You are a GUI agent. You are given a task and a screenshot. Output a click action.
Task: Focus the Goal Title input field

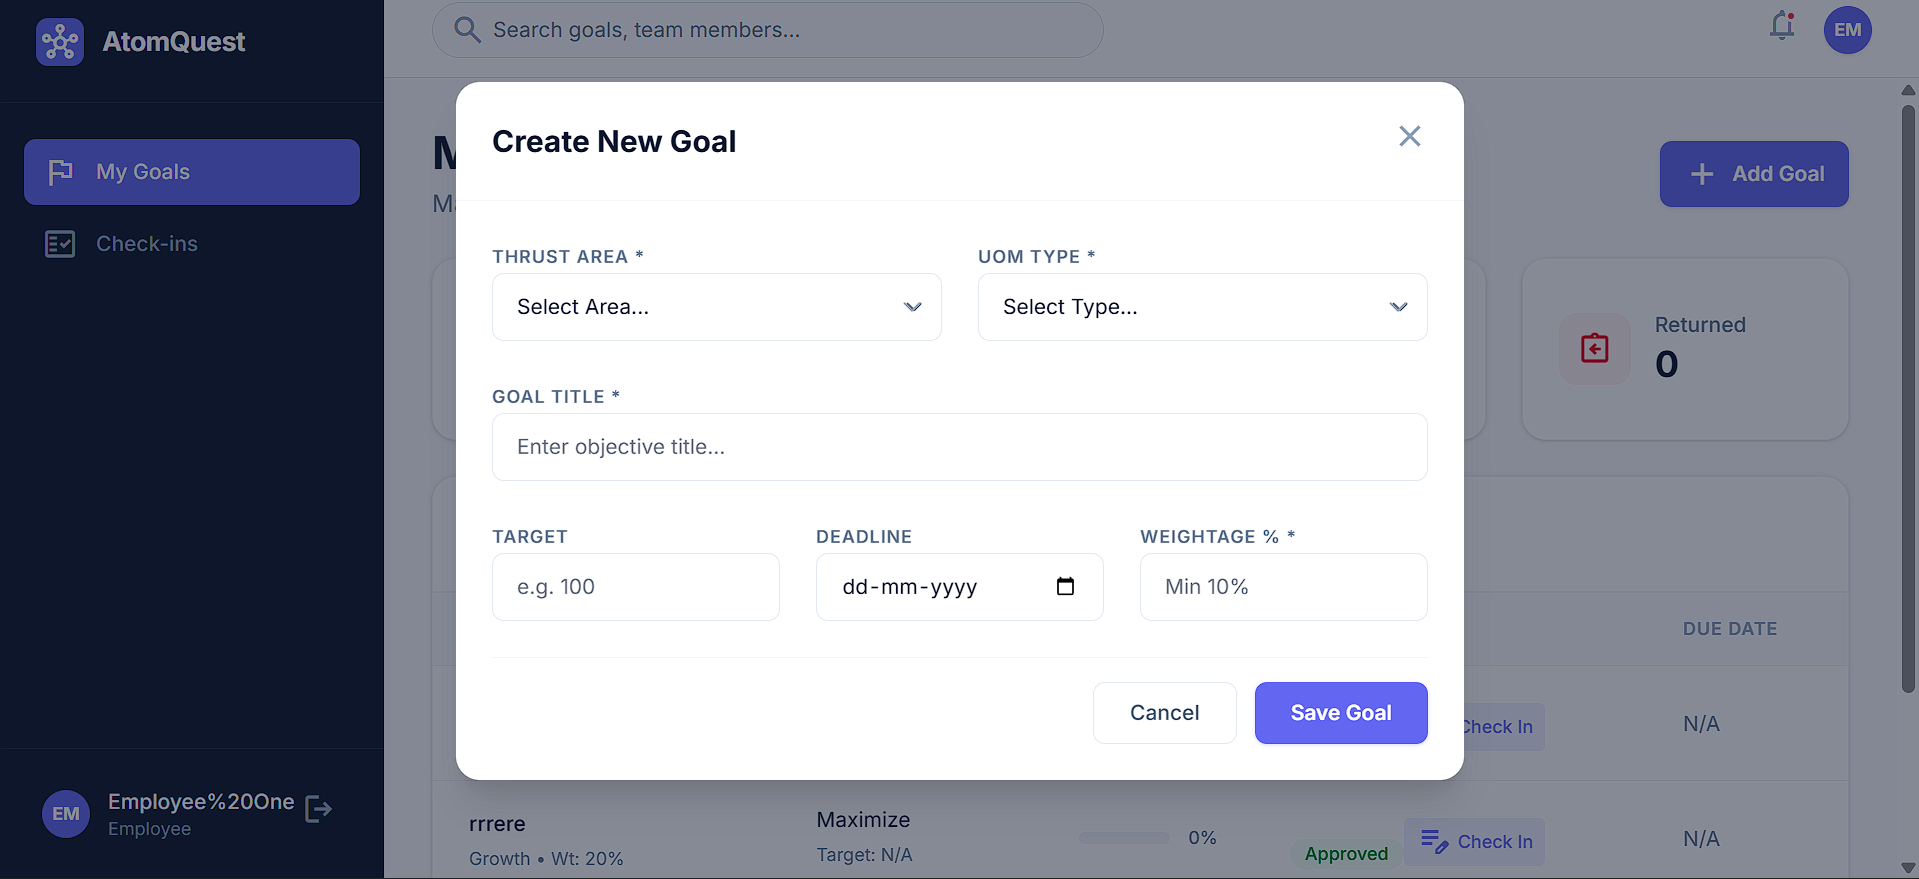point(960,447)
